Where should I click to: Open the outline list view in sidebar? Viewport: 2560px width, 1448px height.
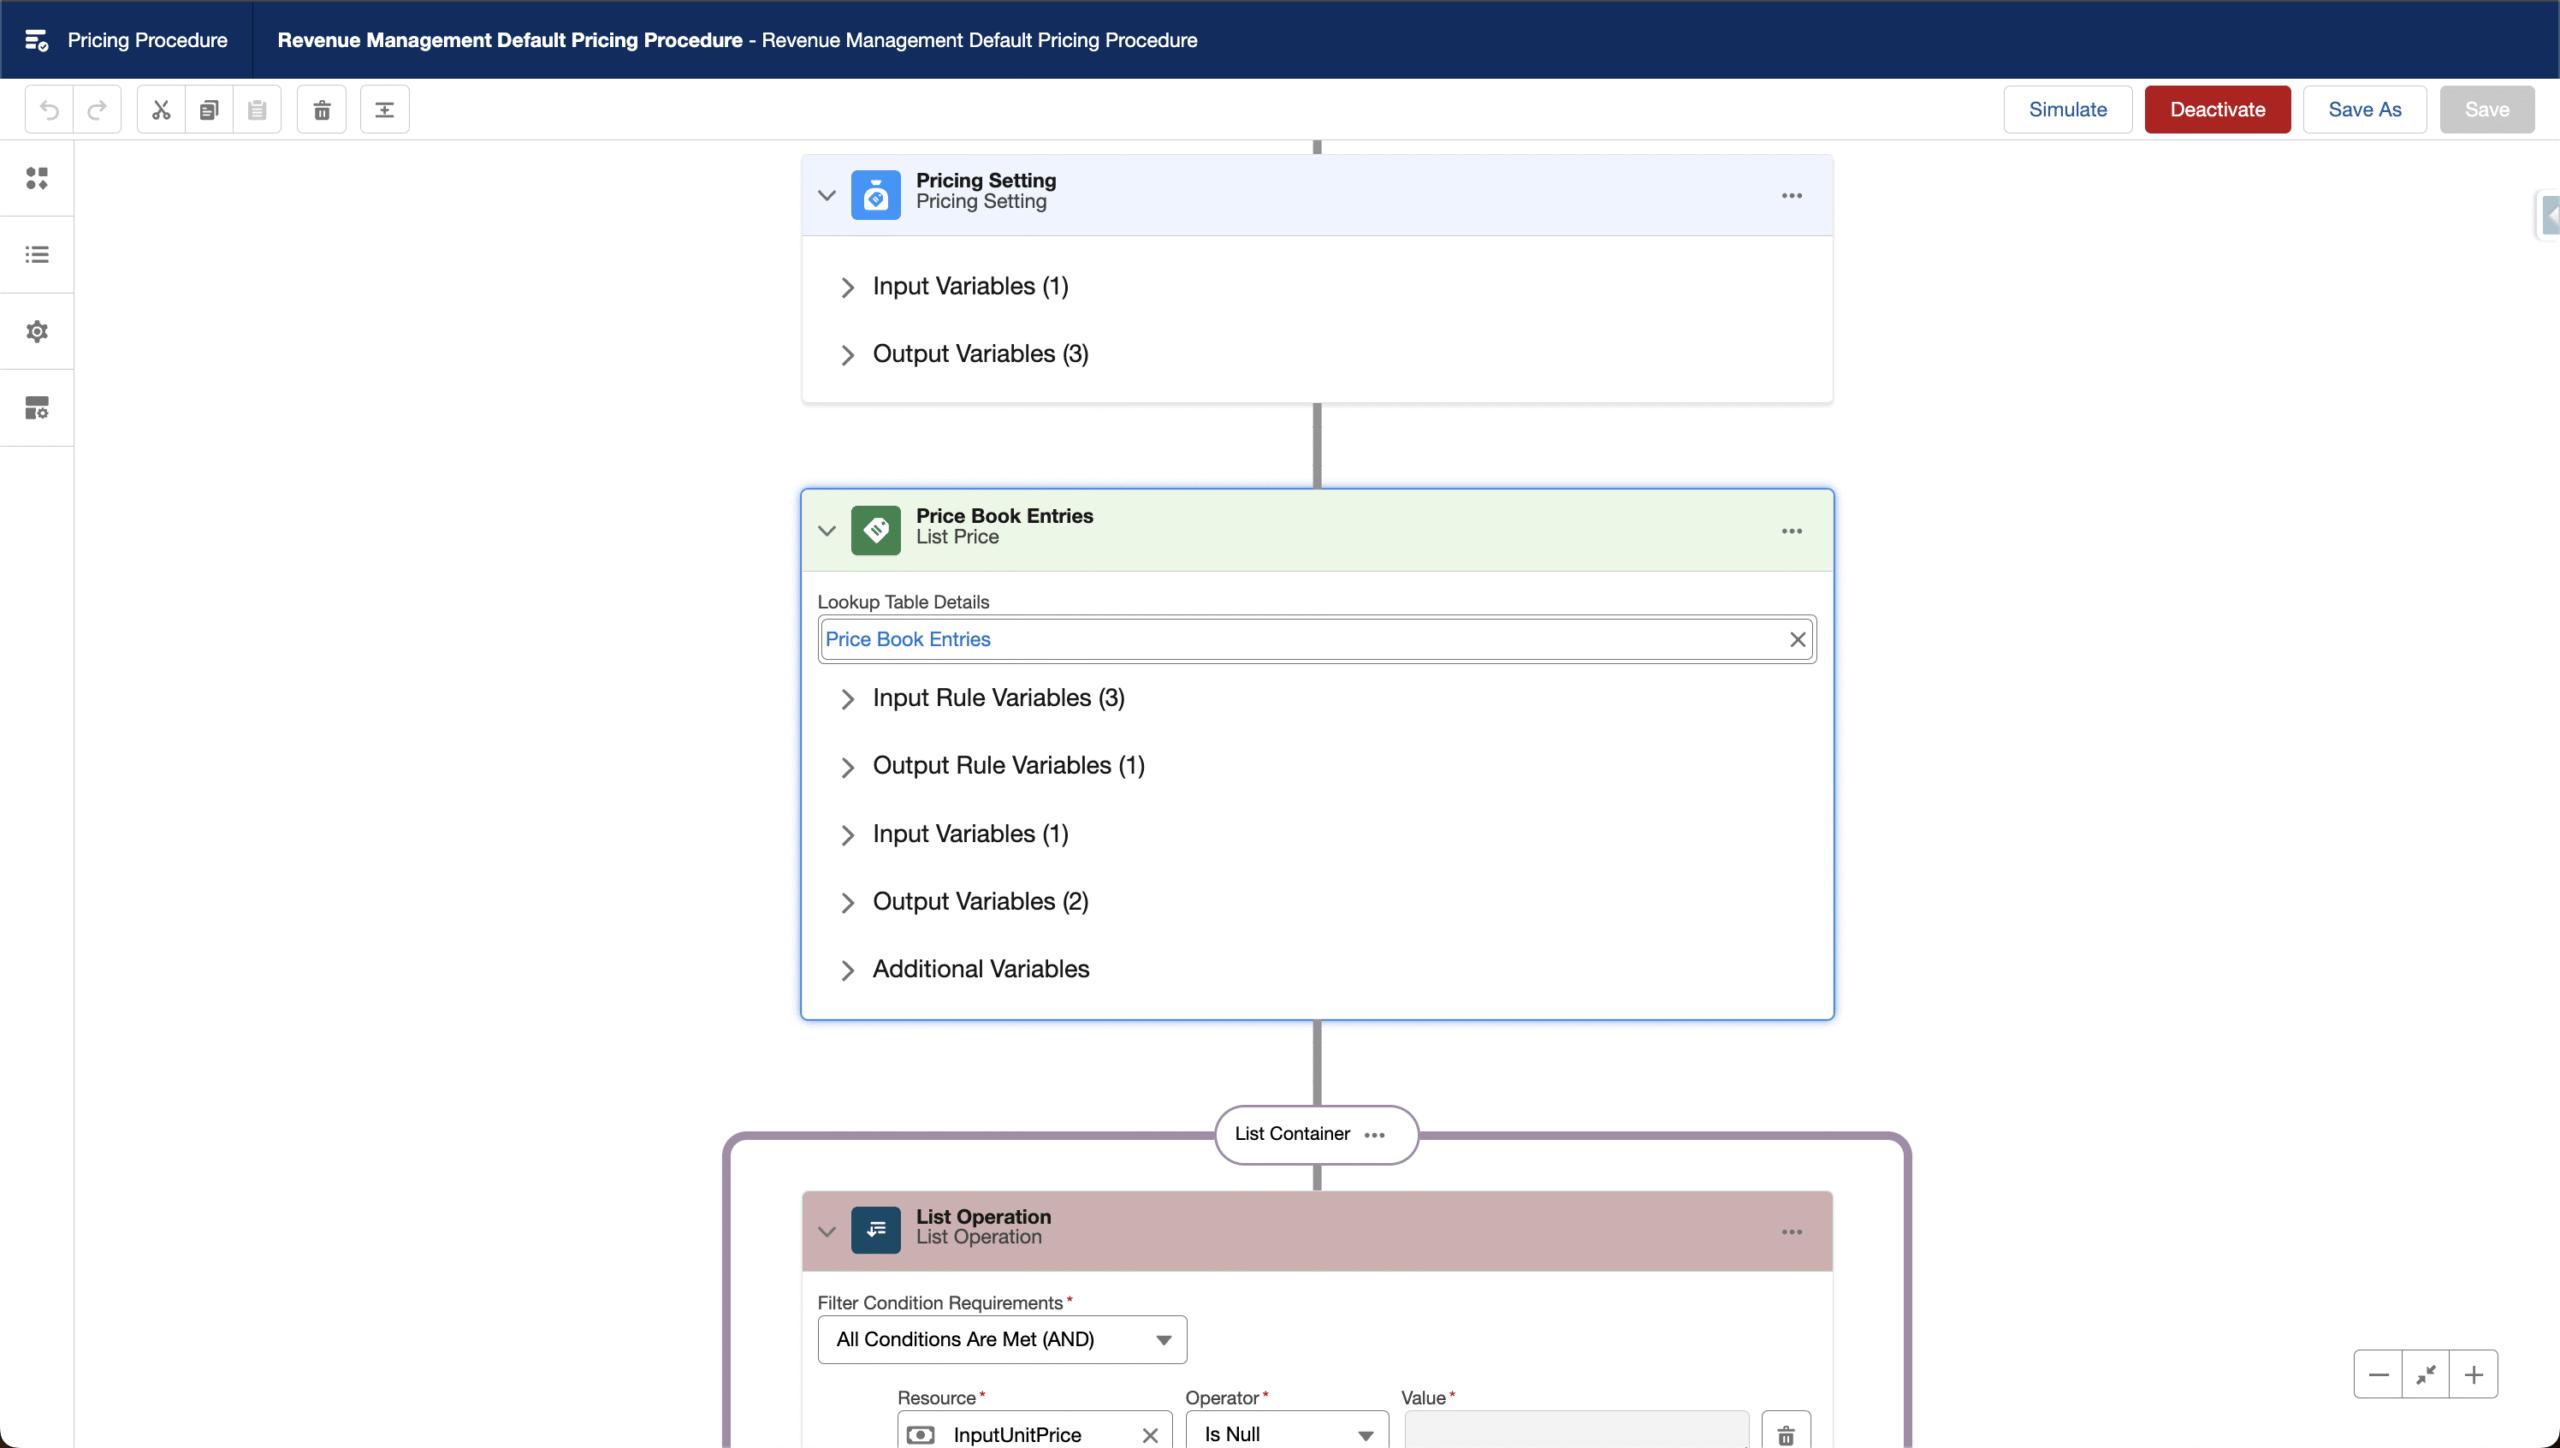pyautogui.click(x=37, y=254)
